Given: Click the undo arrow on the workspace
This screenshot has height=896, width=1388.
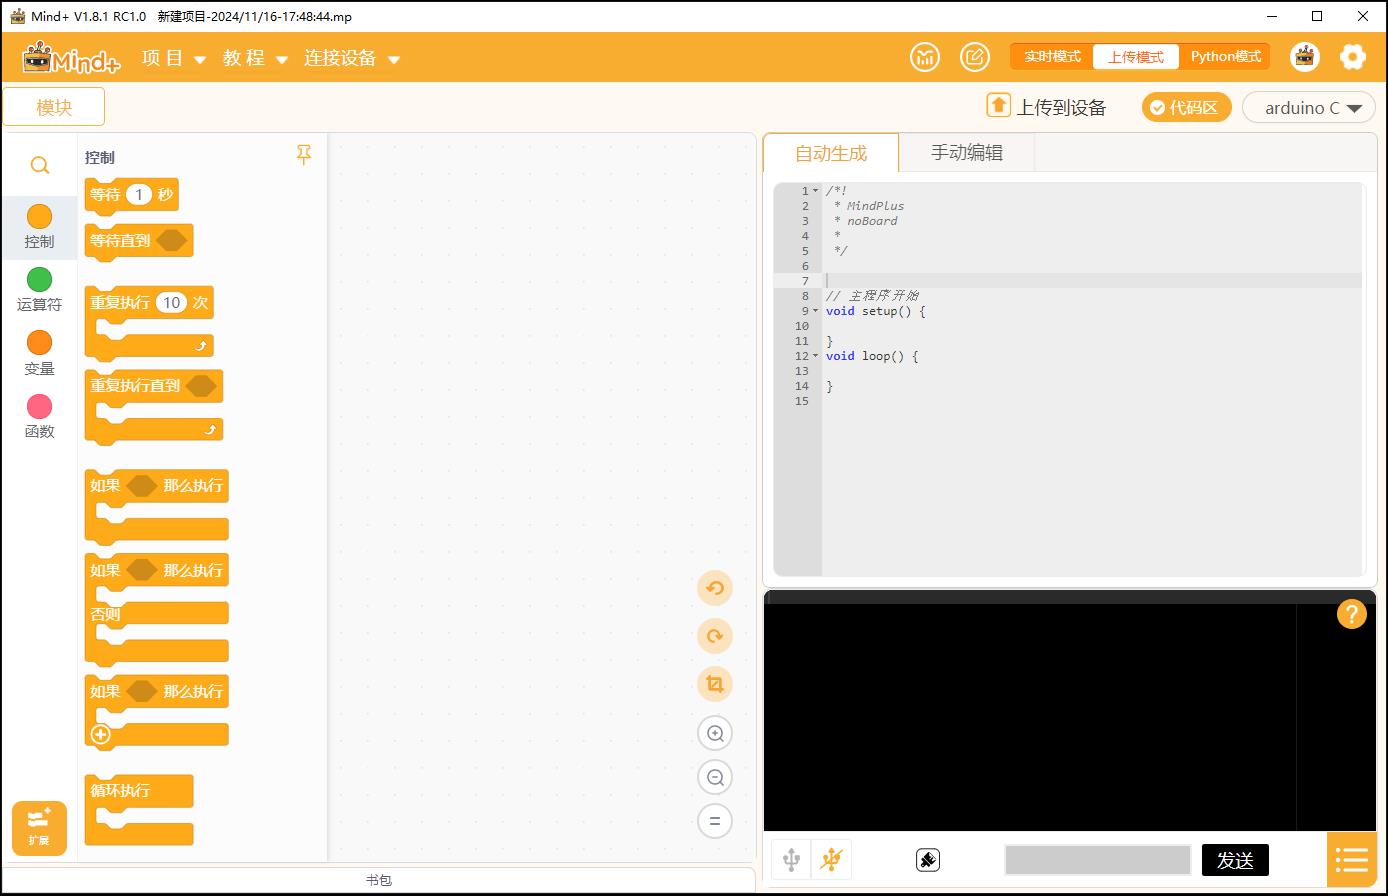Looking at the screenshot, I should click(x=715, y=588).
